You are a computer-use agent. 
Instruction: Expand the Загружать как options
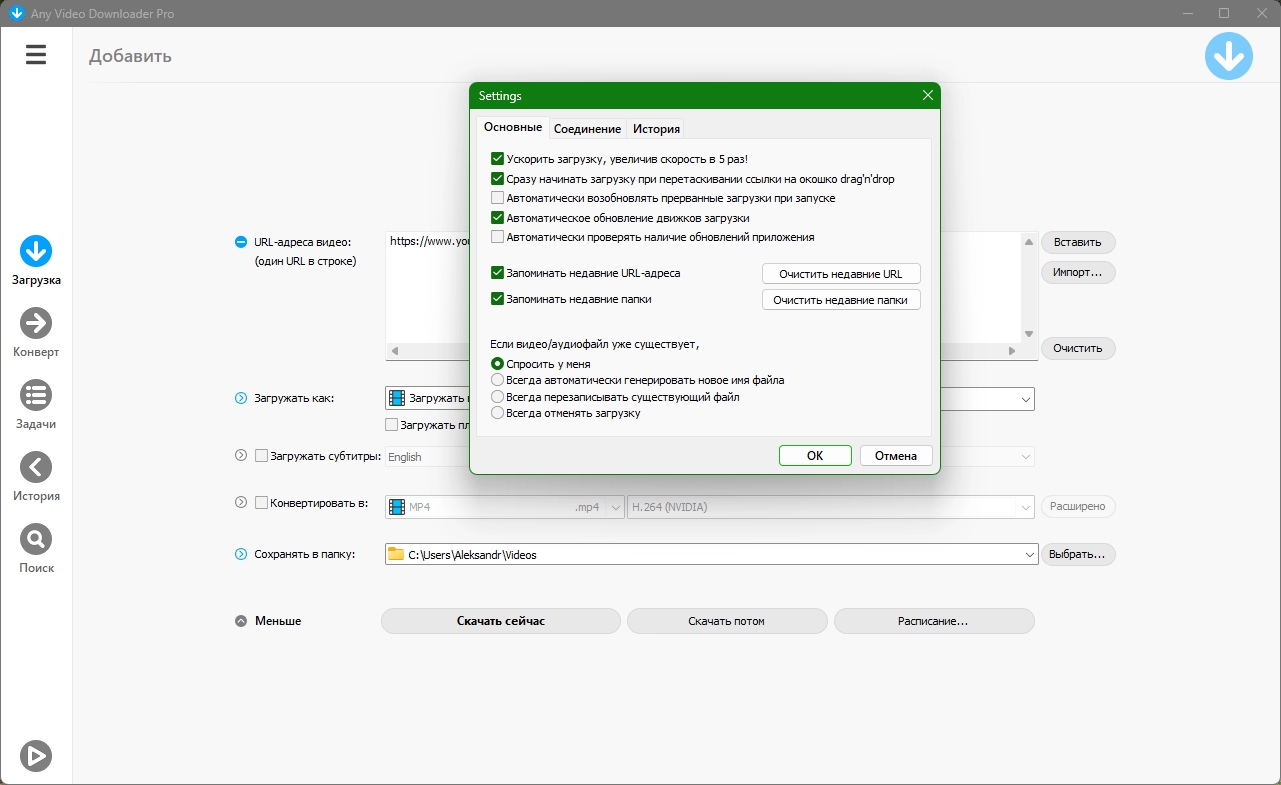click(240, 398)
